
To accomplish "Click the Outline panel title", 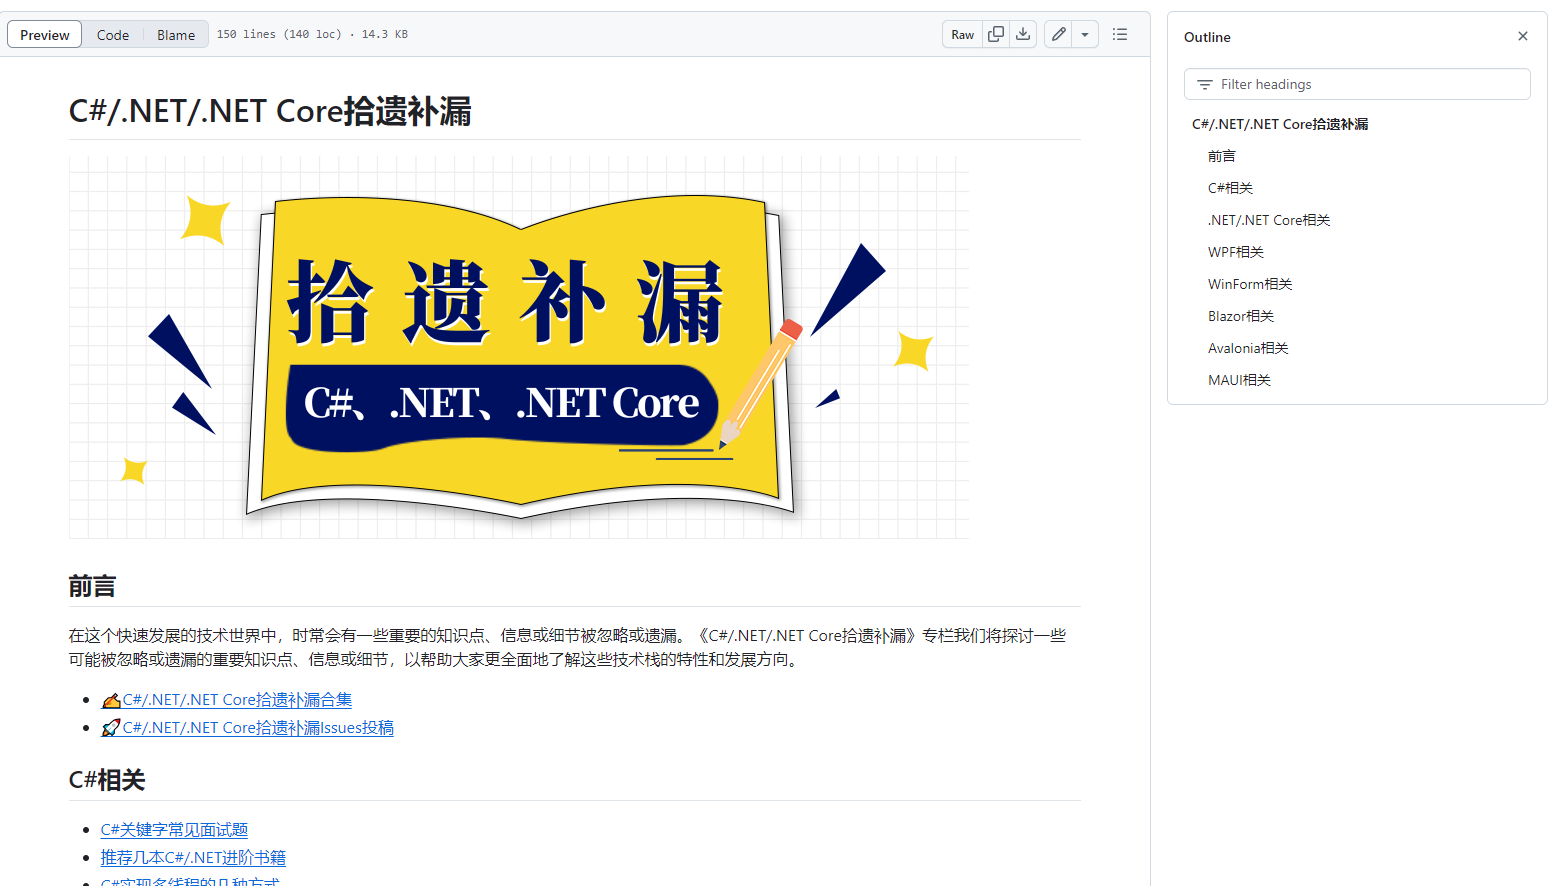I will 1207,37.
